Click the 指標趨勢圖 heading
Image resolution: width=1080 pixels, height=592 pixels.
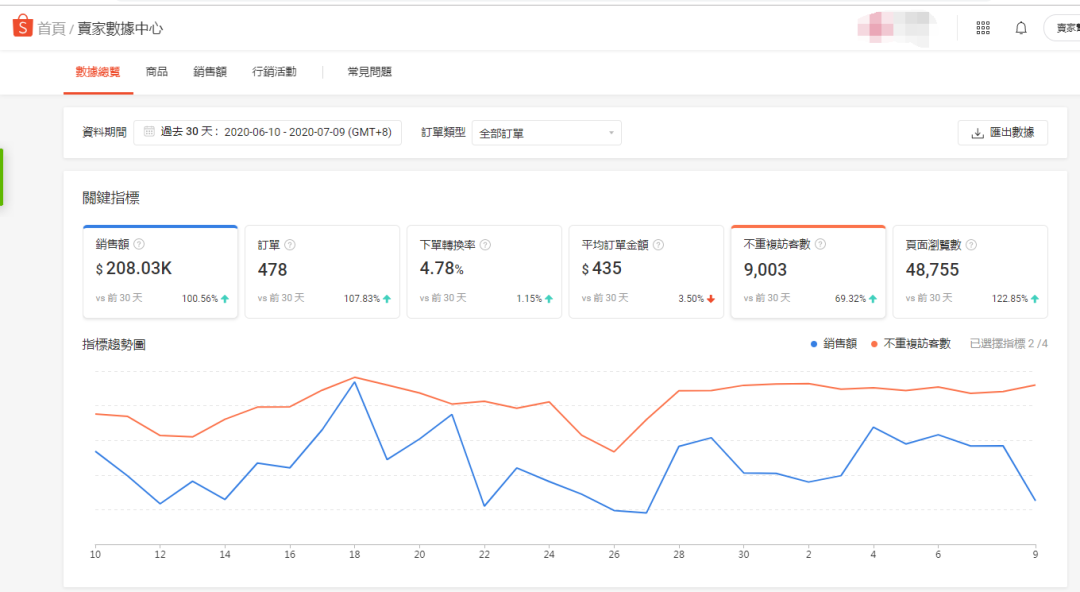click(x=114, y=345)
